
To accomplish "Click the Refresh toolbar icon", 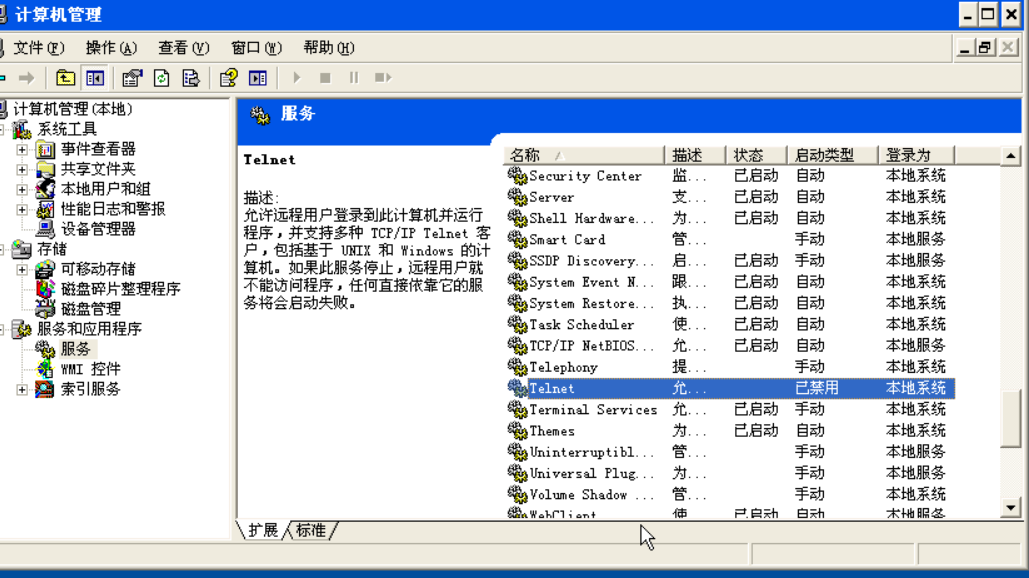I will (x=161, y=78).
